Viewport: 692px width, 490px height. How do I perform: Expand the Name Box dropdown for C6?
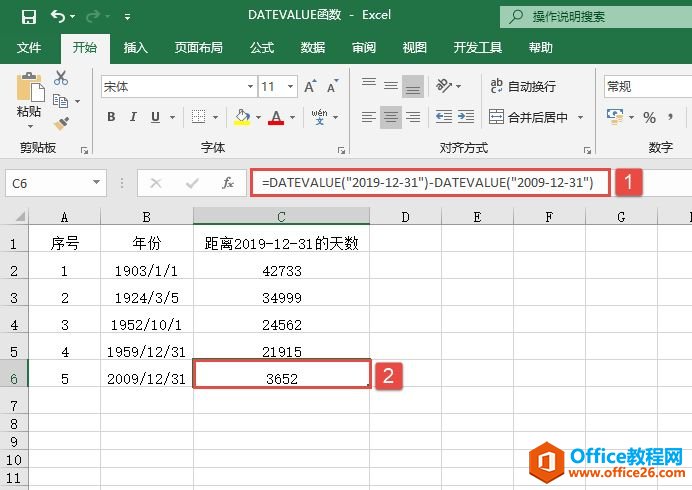(x=97, y=183)
